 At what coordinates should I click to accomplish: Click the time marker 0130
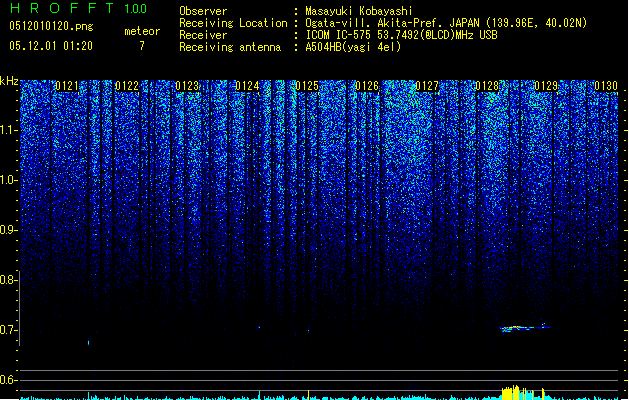(x=606, y=86)
